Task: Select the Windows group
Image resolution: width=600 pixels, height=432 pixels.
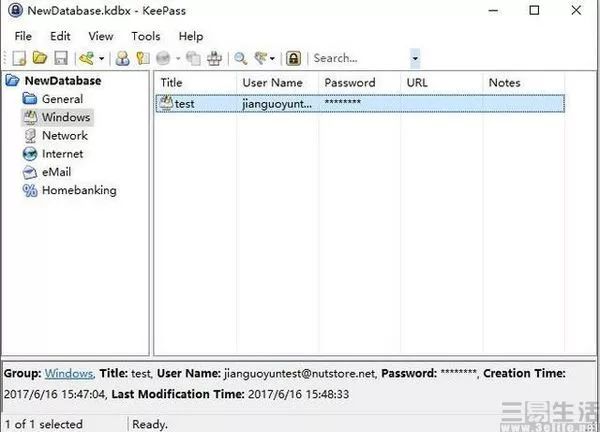Action: click(65, 117)
